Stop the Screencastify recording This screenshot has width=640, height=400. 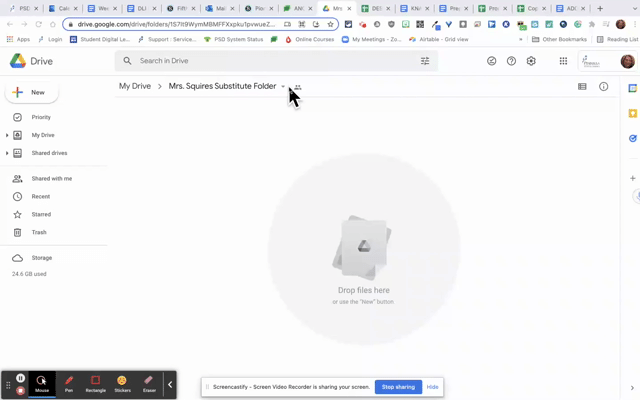tap(20, 391)
